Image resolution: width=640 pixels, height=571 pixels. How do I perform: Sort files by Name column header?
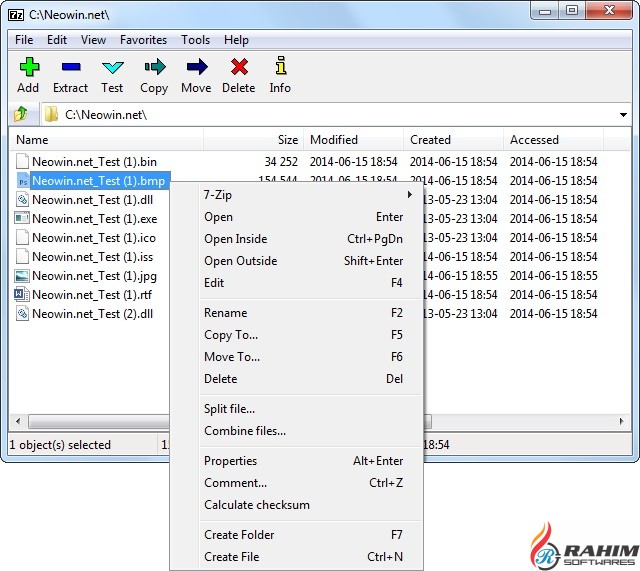32,140
